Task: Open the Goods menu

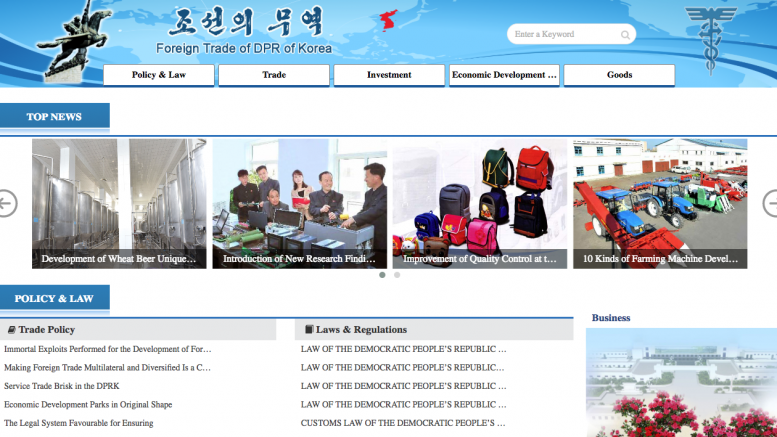Action: point(619,75)
